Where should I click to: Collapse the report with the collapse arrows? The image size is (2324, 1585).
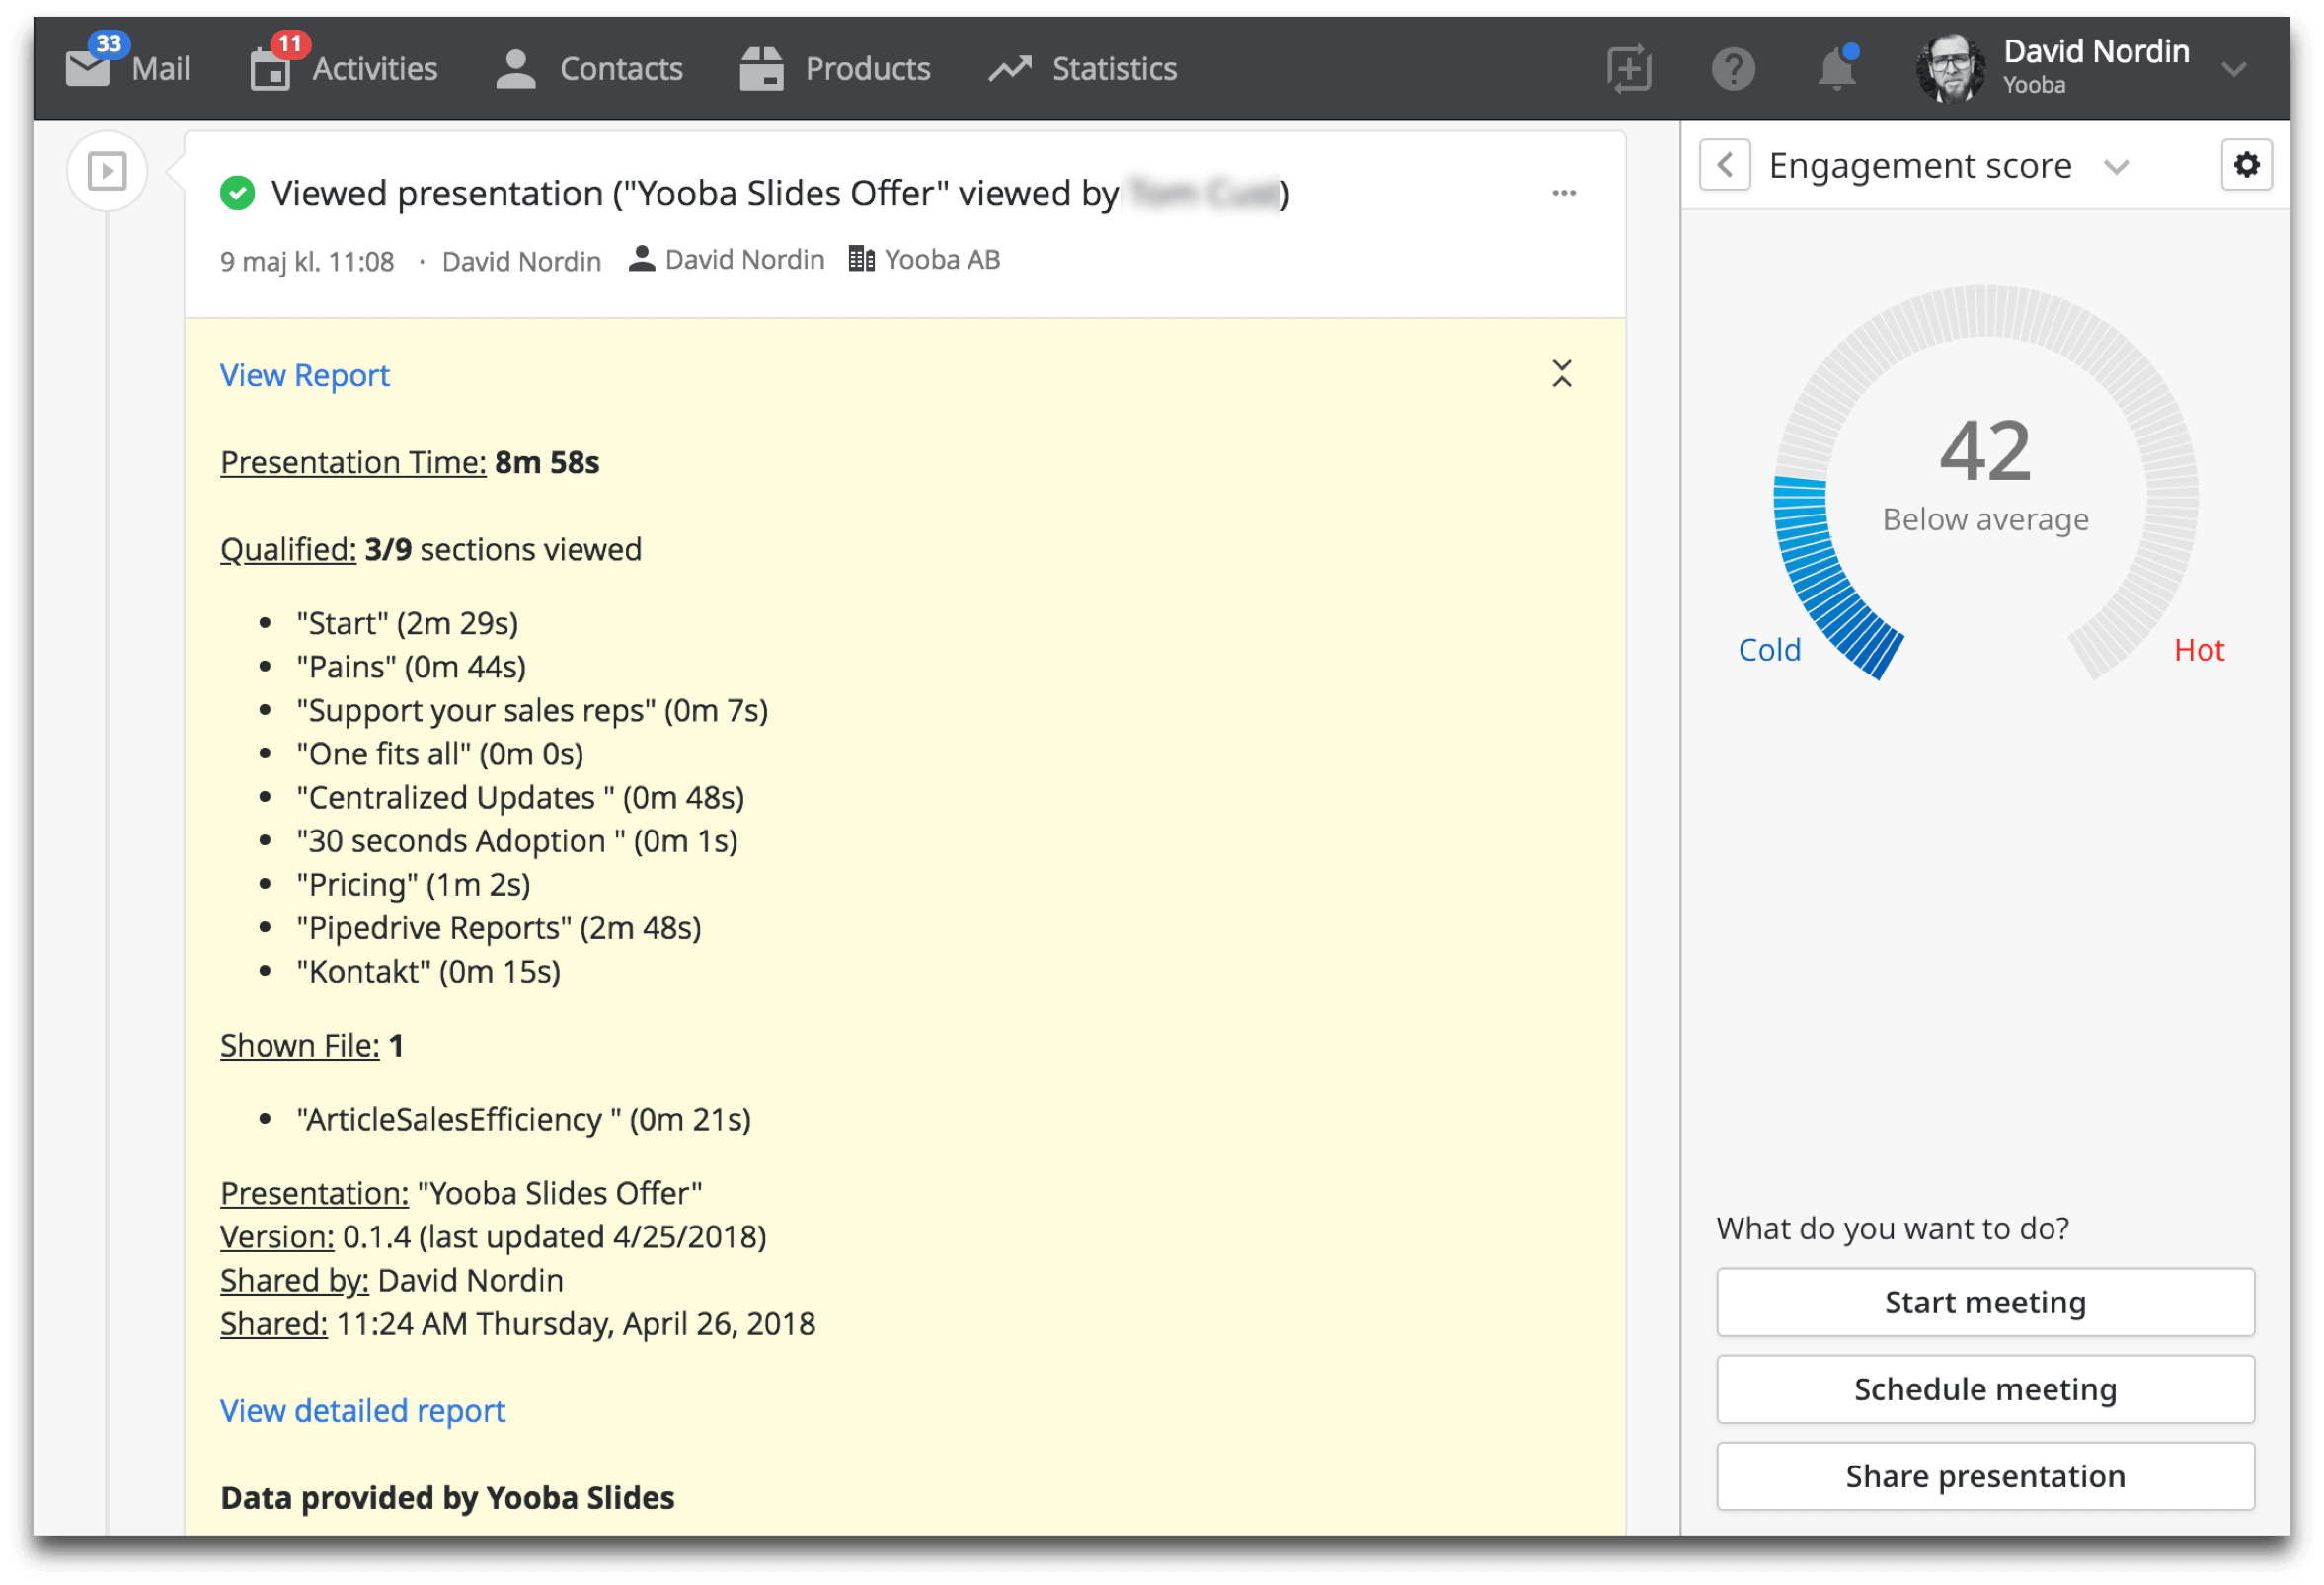pyautogui.click(x=1562, y=374)
